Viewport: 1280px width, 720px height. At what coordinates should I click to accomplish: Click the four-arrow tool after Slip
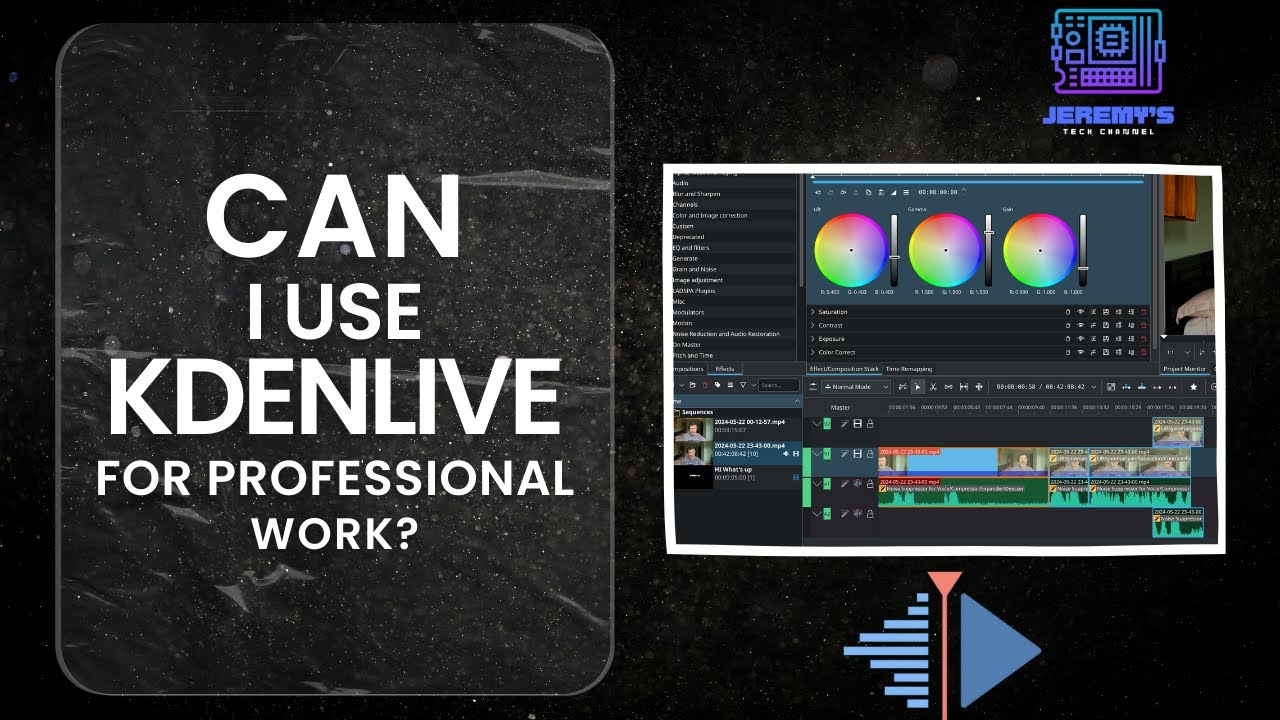tap(979, 386)
